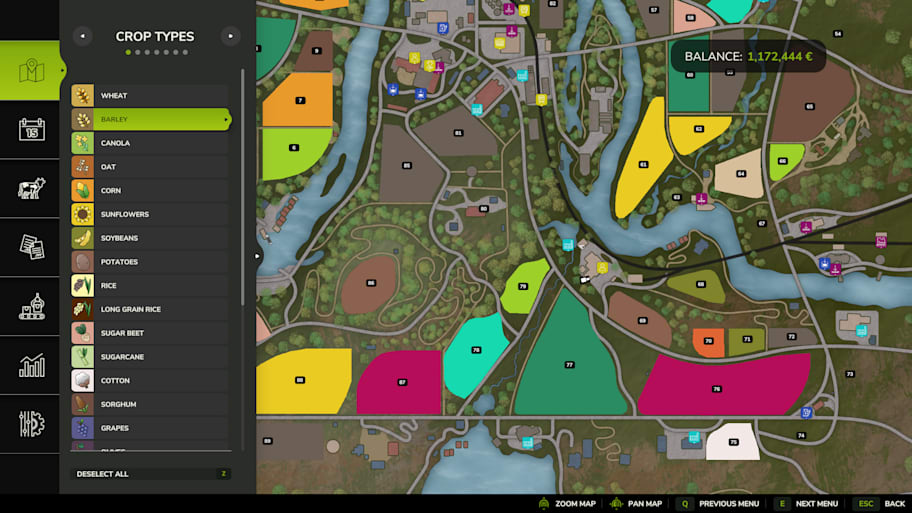Collapse the side panel with edge arrow
The height and width of the screenshot is (513, 912).
click(257, 256)
